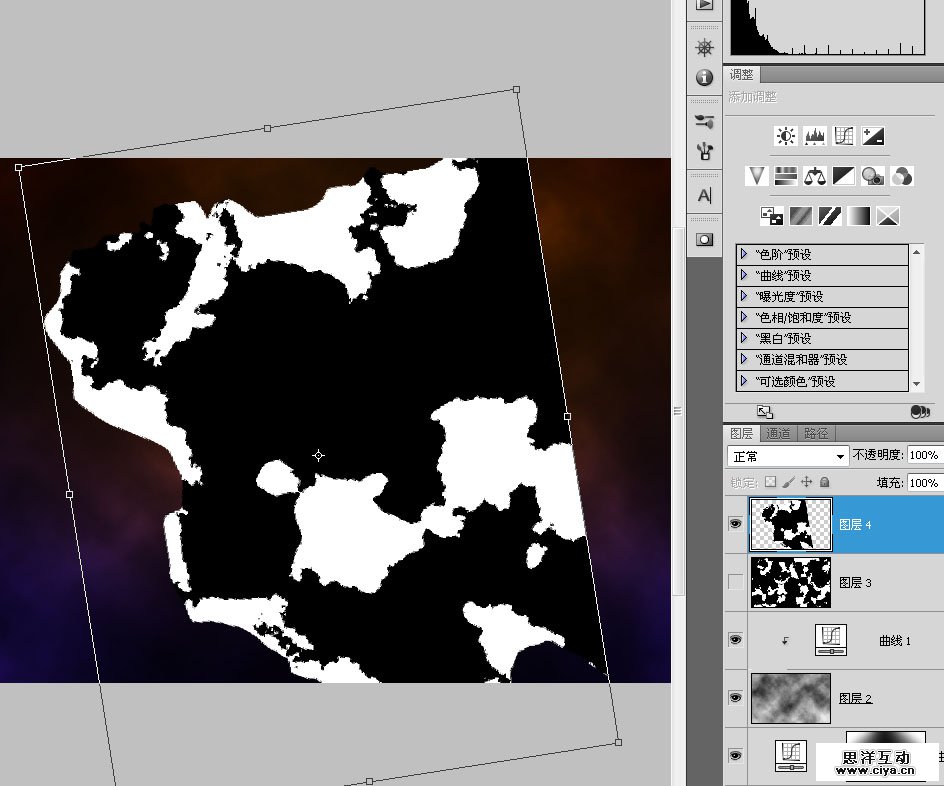Viewport: 944px width, 786px height.
Task: Add a Photo Filter adjustment
Action: (873, 176)
